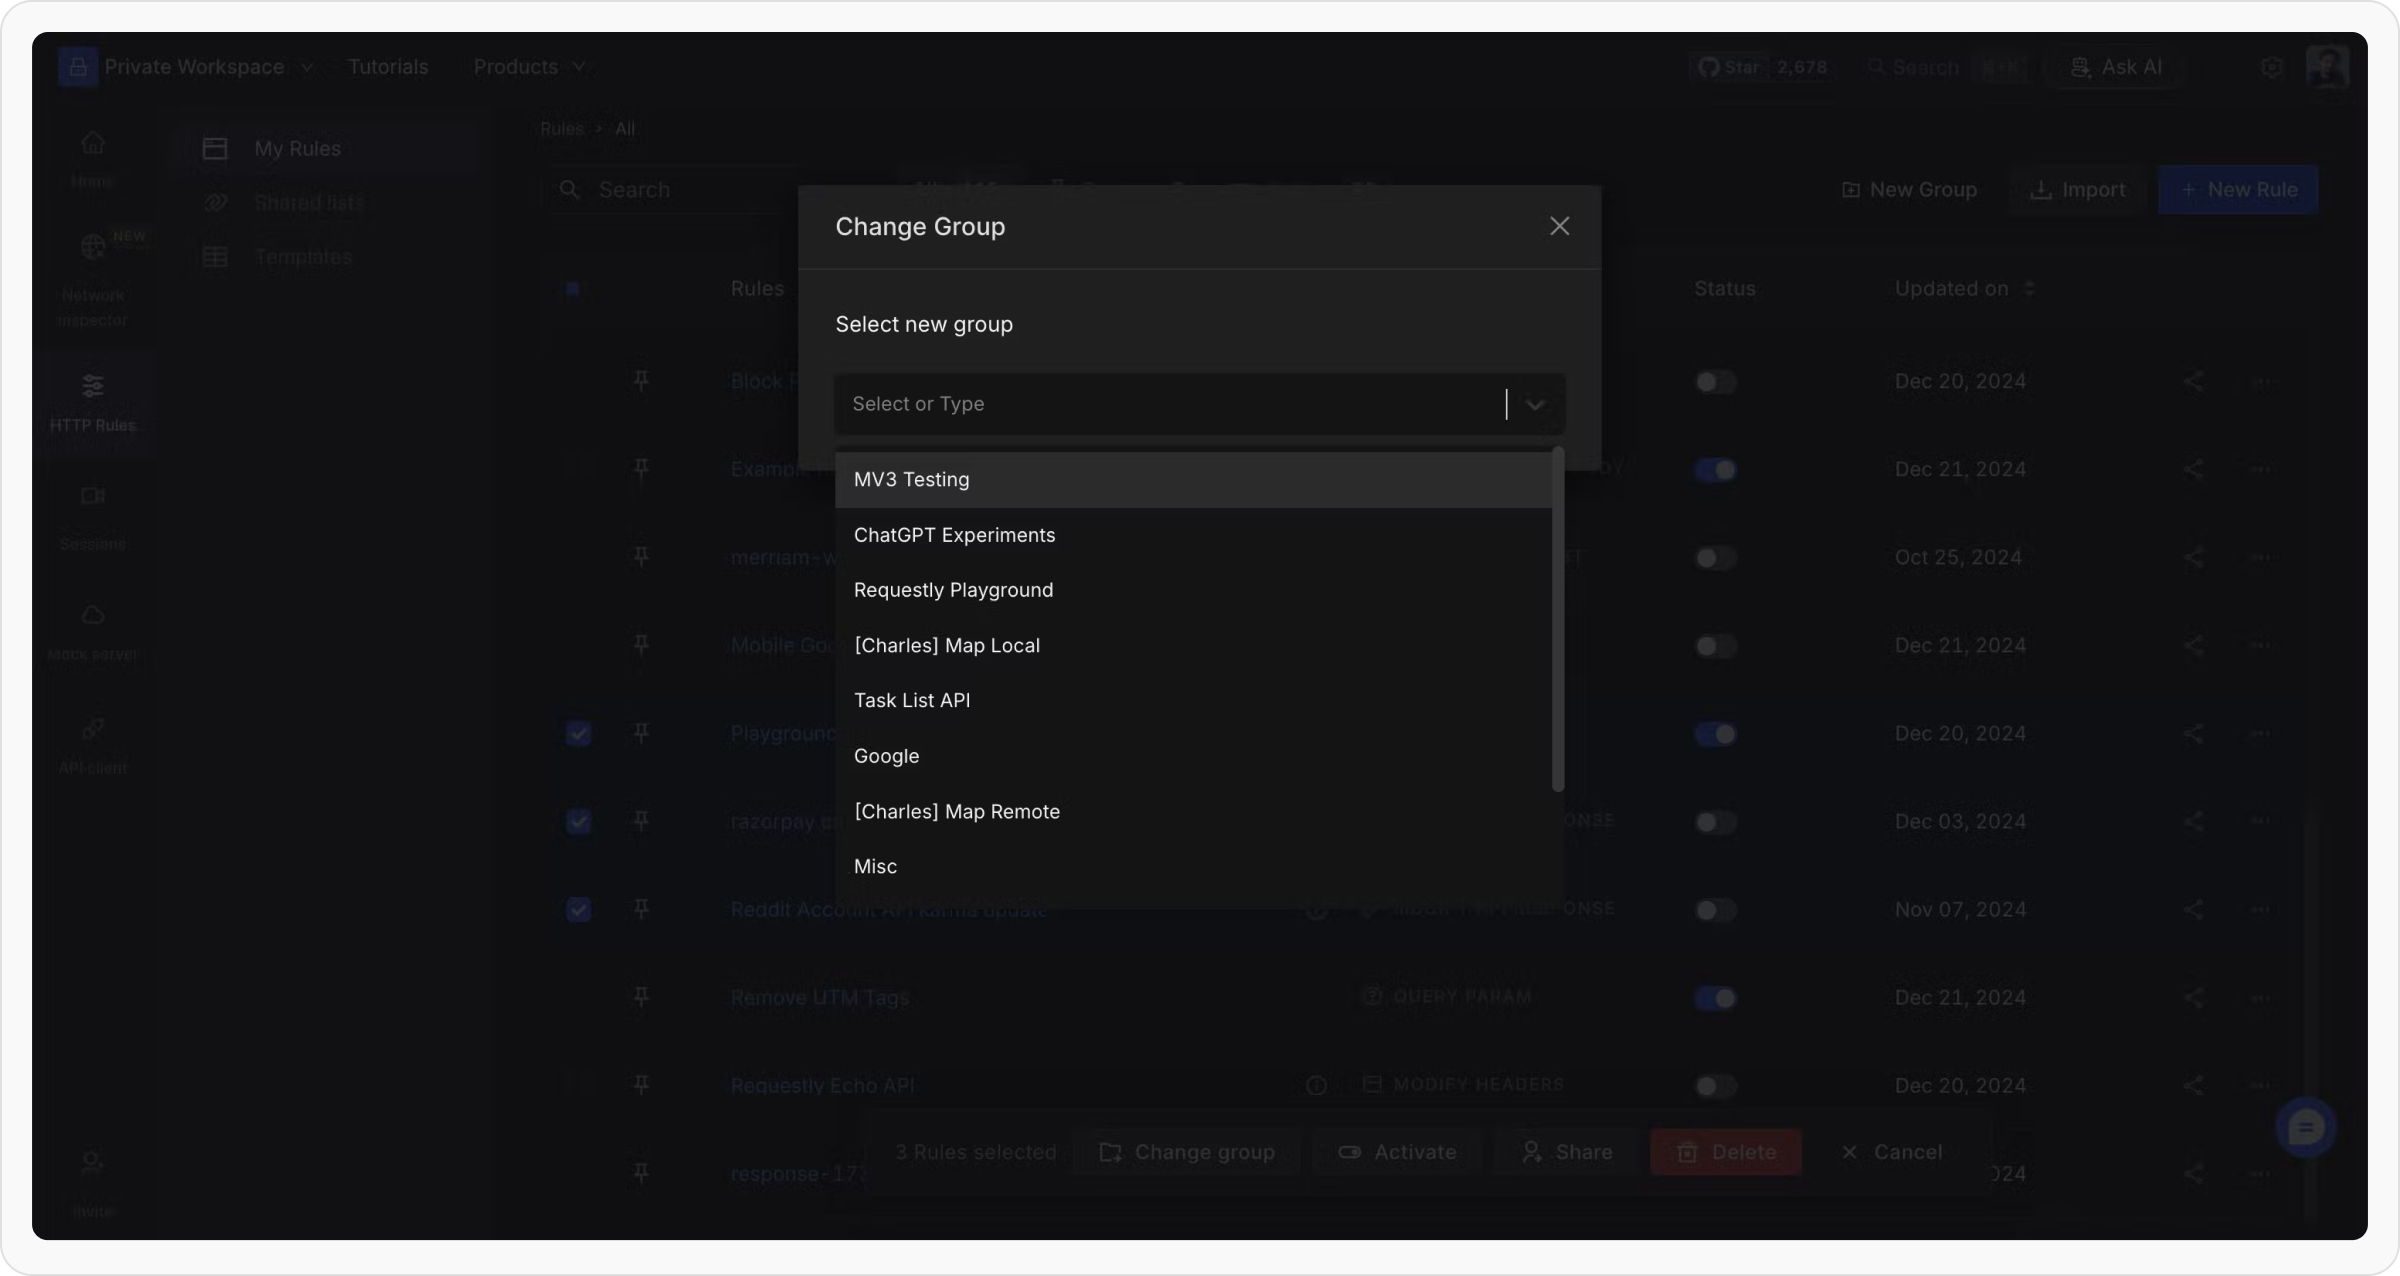Click share icon on Oct 25, 2024 row

2193,558
